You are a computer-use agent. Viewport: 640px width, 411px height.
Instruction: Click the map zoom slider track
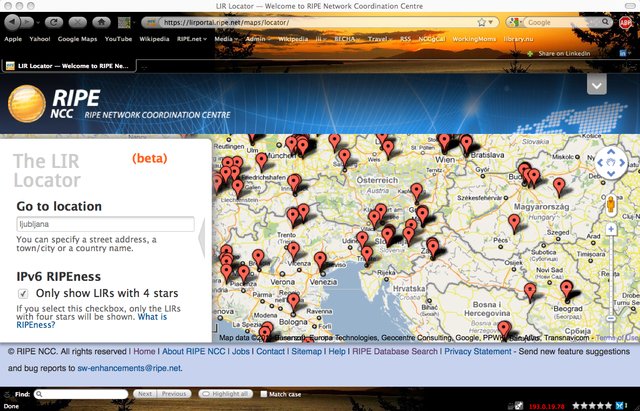(x=611, y=273)
